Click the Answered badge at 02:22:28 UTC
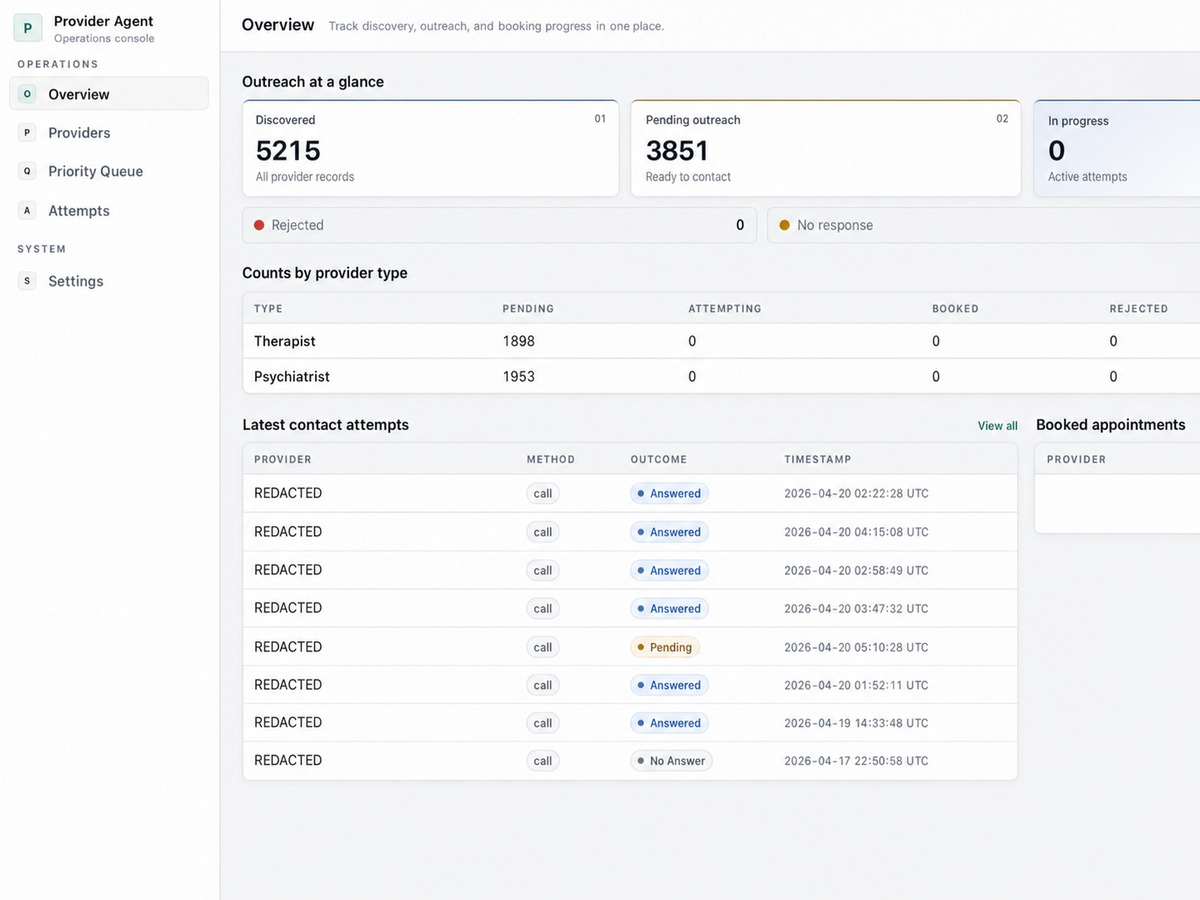Screen dimensions: 1200x900 tap(669, 493)
